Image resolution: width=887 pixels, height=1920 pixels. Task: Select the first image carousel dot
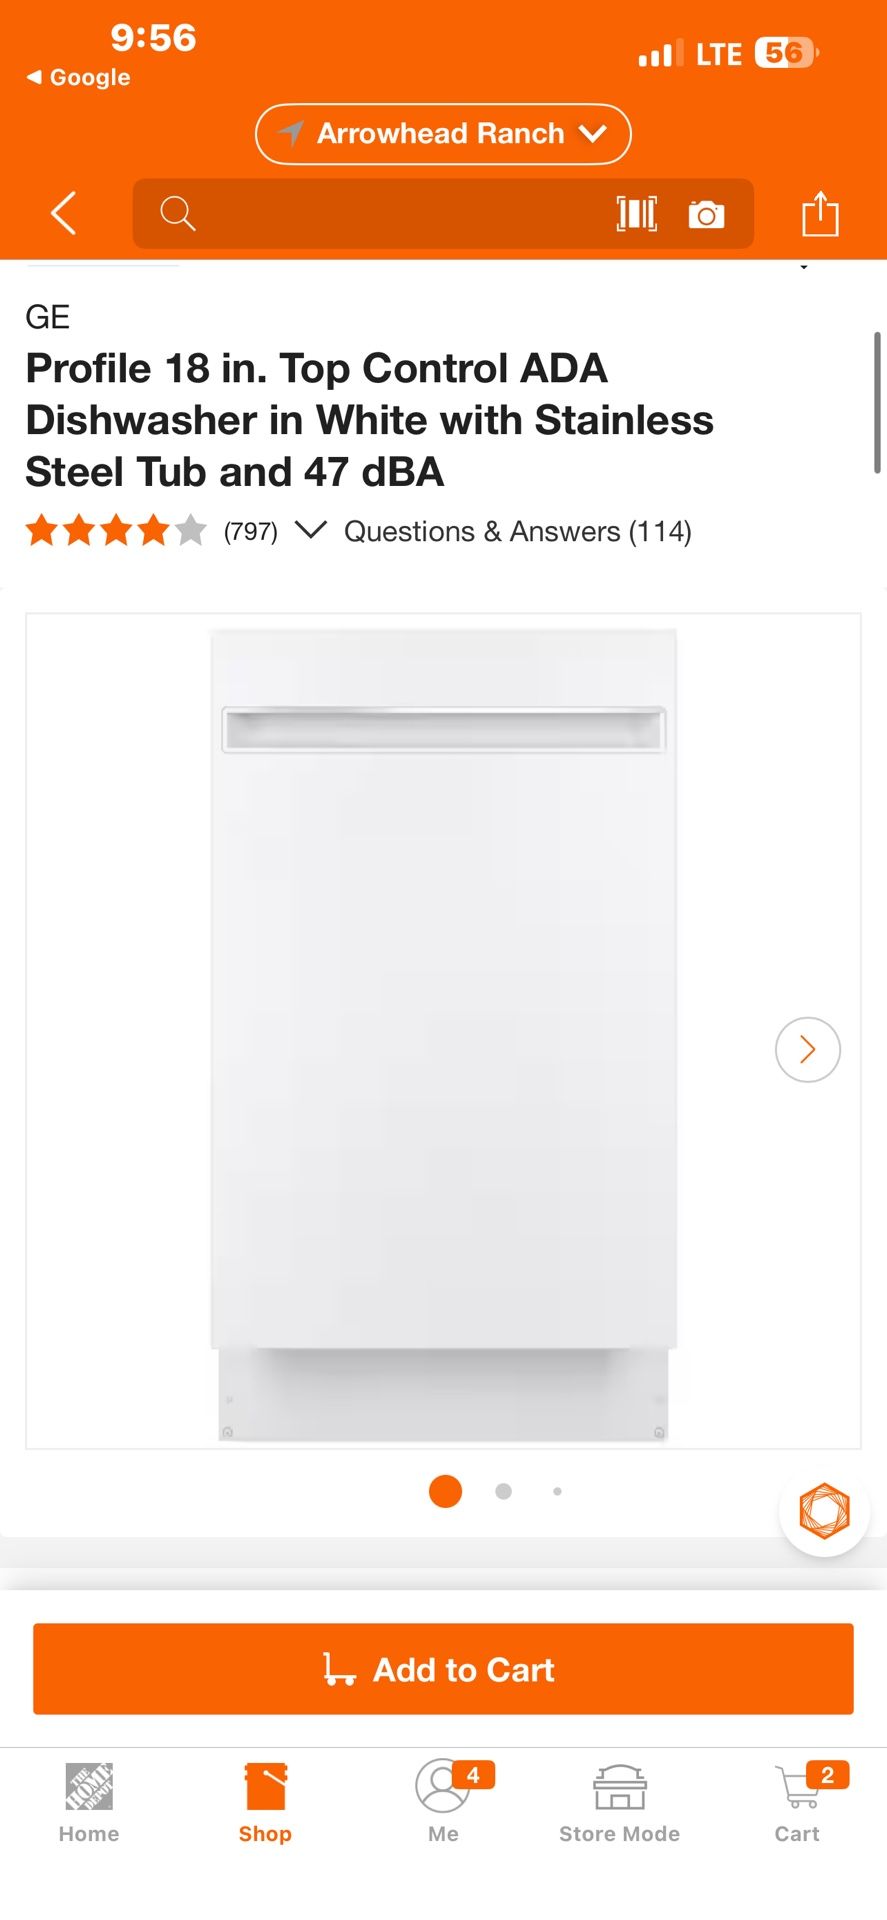(445, 1491)
